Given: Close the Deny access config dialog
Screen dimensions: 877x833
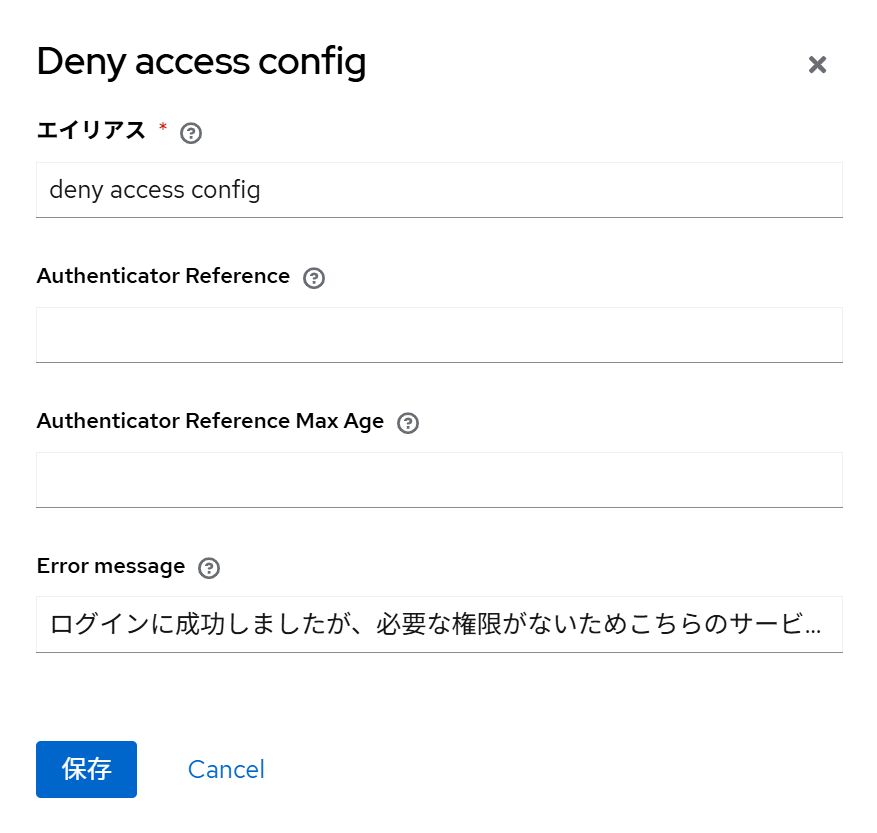Looking at the screenshot, I should point(817,65).
